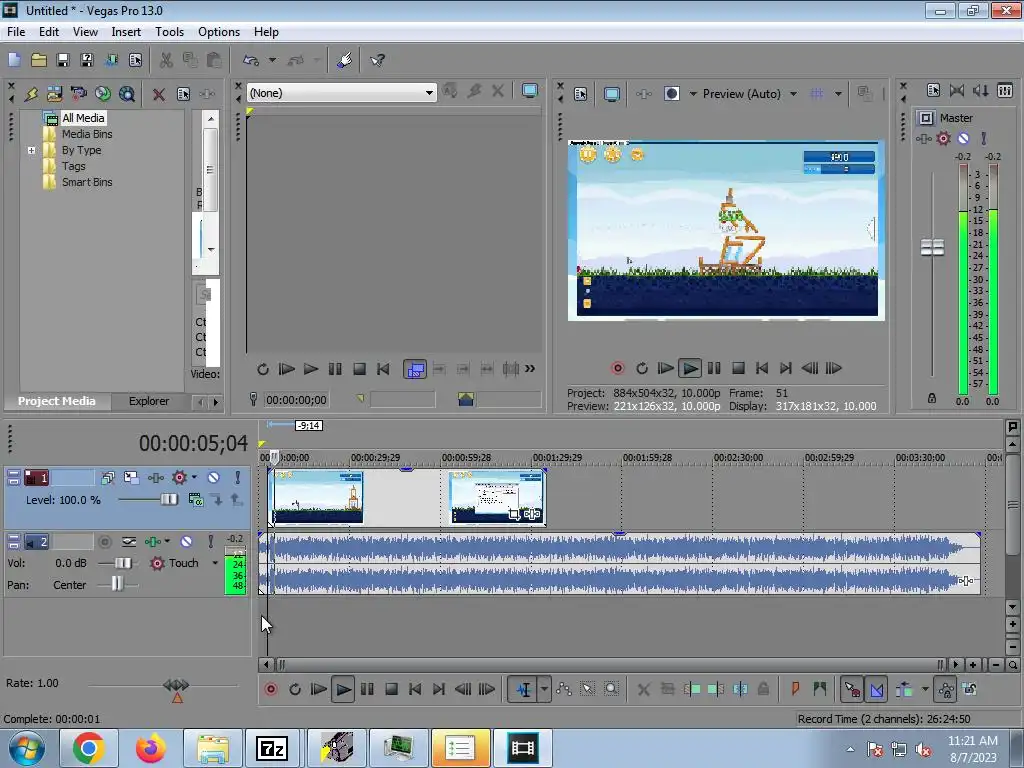Toggle the Auto Ripple icon in timeline toolbar
The image size is (1024, 768).
point(904,689)
